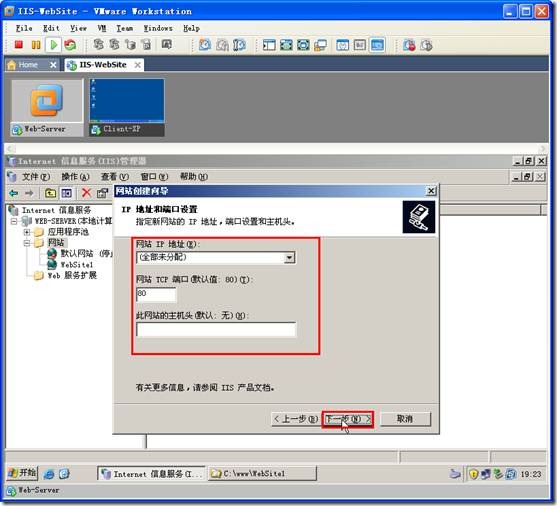Click the red delete X icon in IIS toolbar
557x506 pixels.
click(x=86, y=193)
